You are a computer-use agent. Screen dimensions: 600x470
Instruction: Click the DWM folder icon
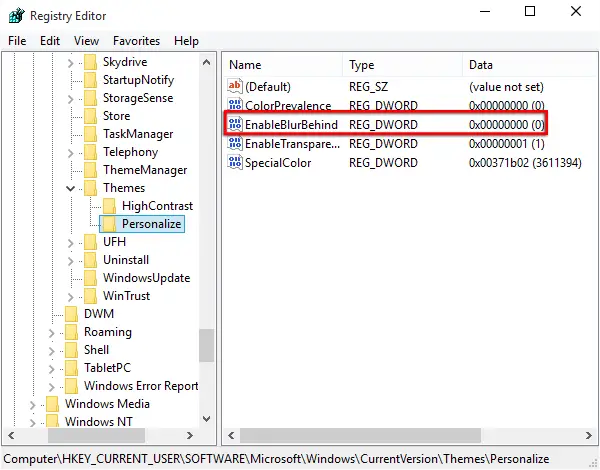coord(72,314)
